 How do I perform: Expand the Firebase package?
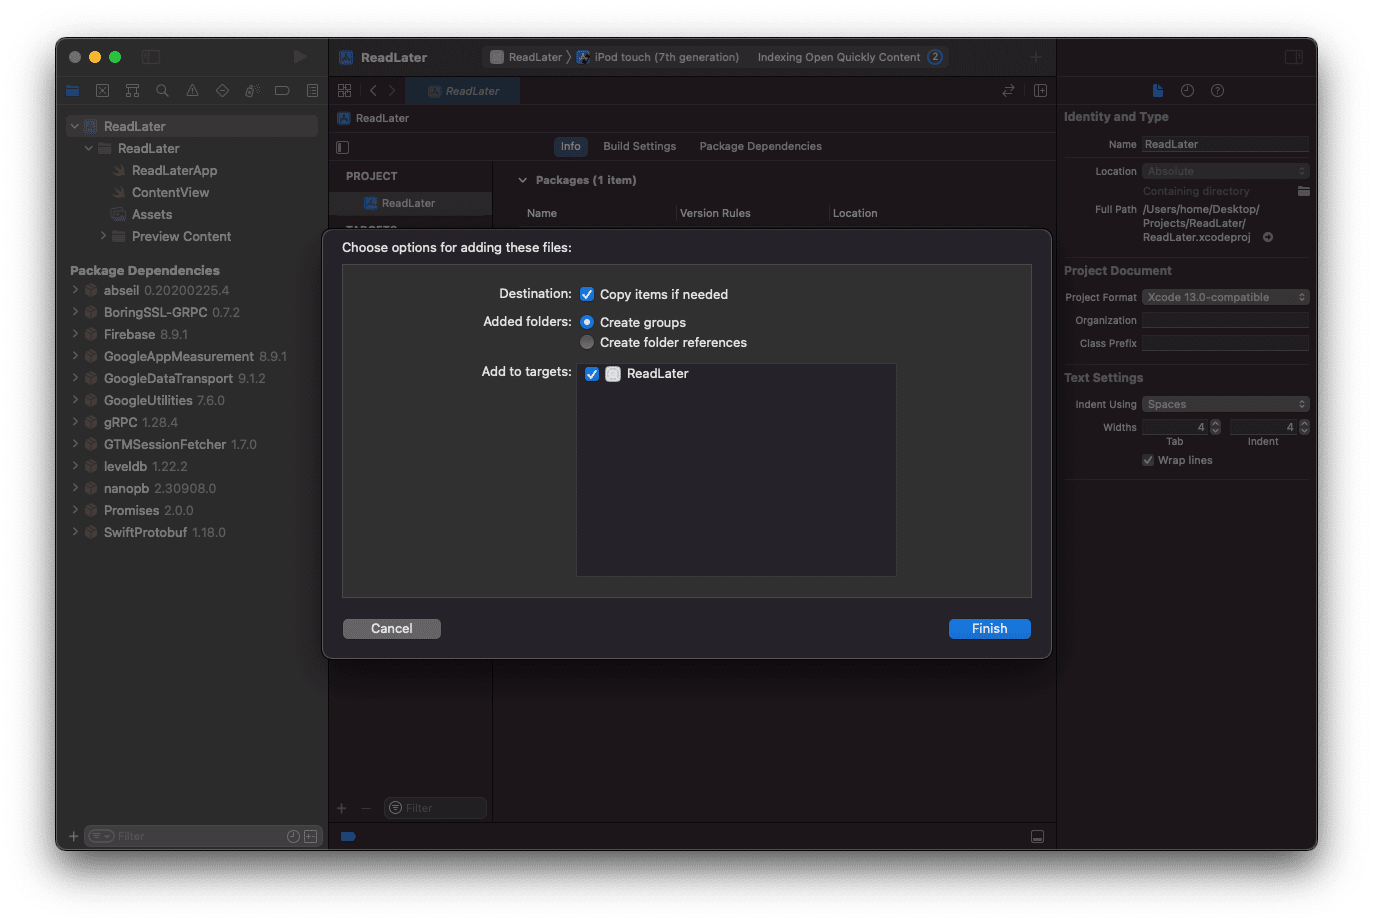pos(75,334)
